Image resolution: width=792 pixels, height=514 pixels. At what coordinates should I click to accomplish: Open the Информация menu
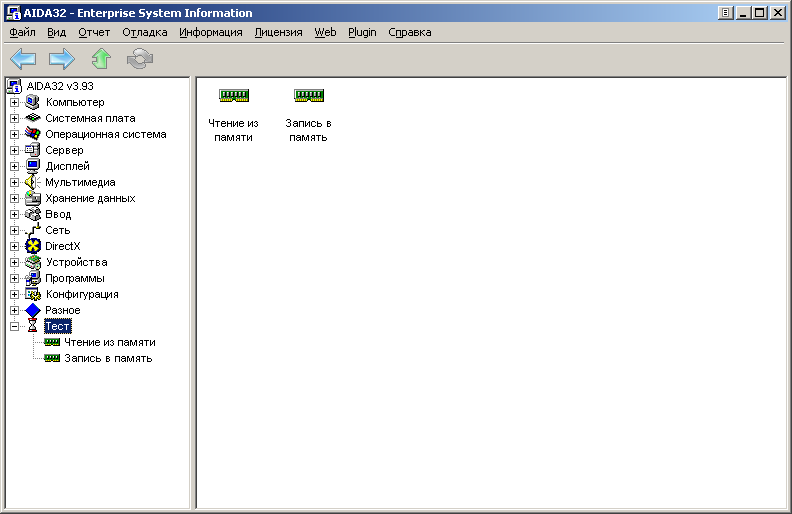pos(211,32)
